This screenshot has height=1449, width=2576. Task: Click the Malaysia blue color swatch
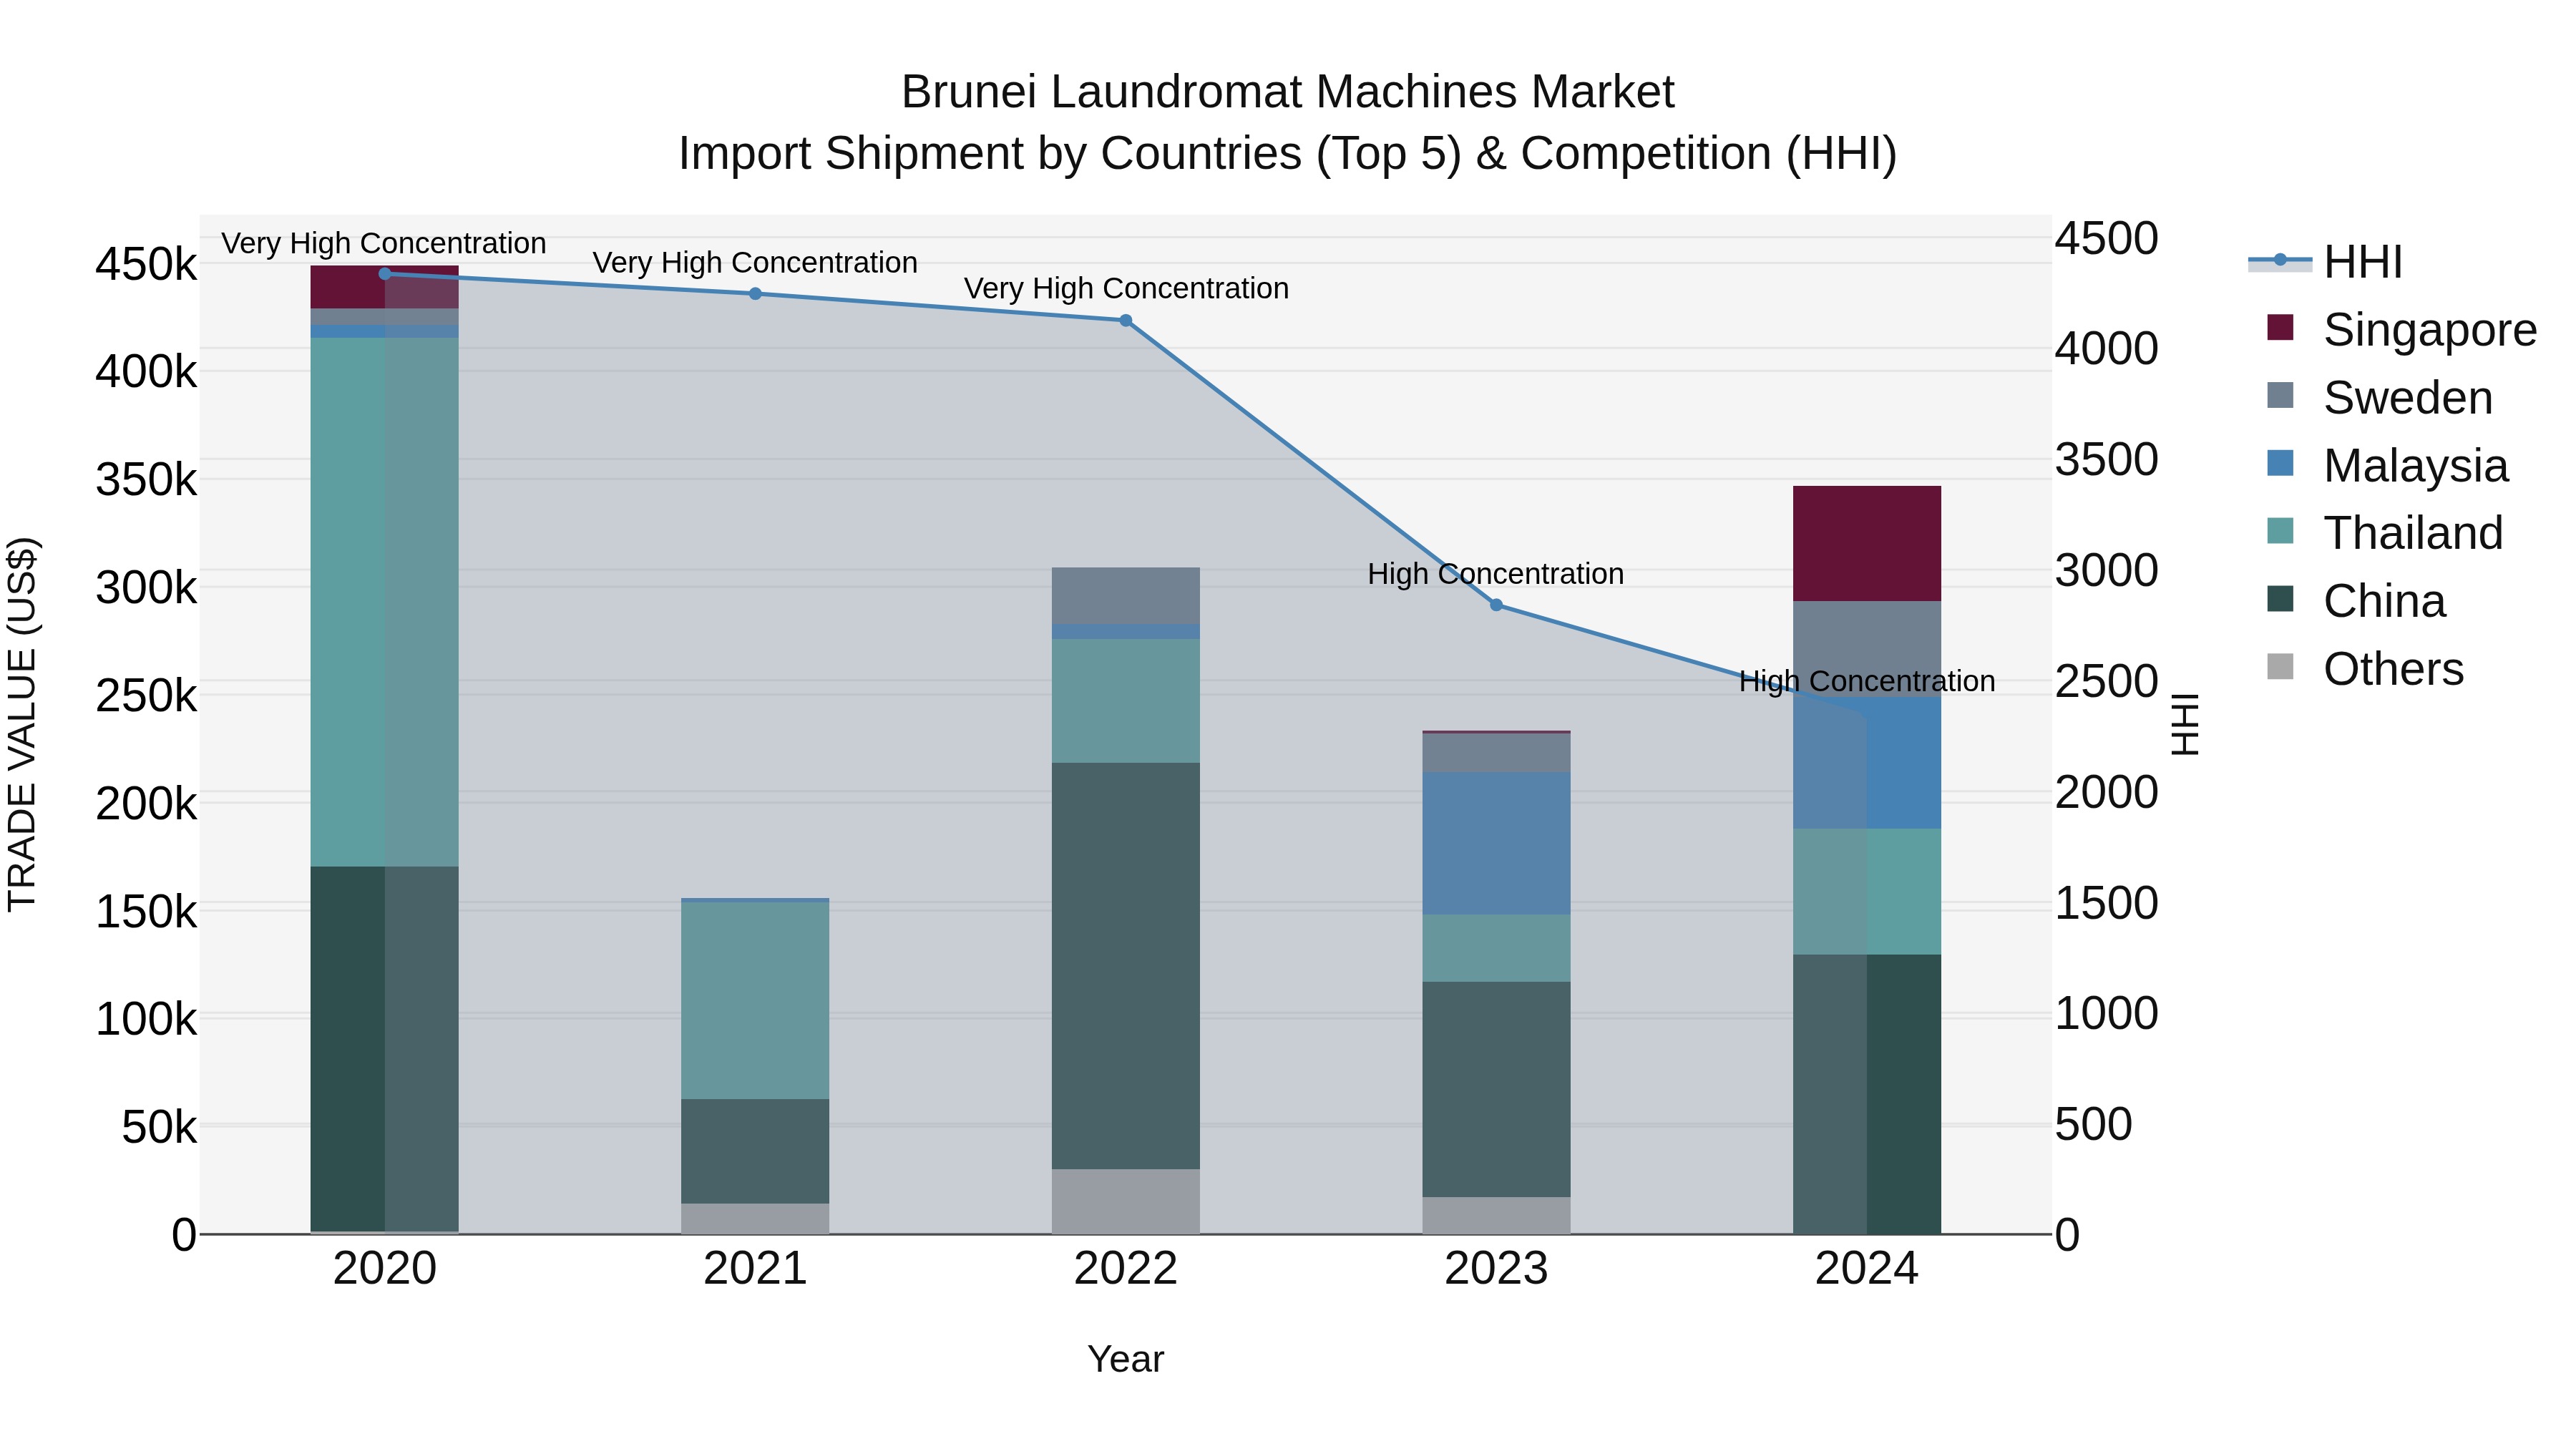(2280, 463)
